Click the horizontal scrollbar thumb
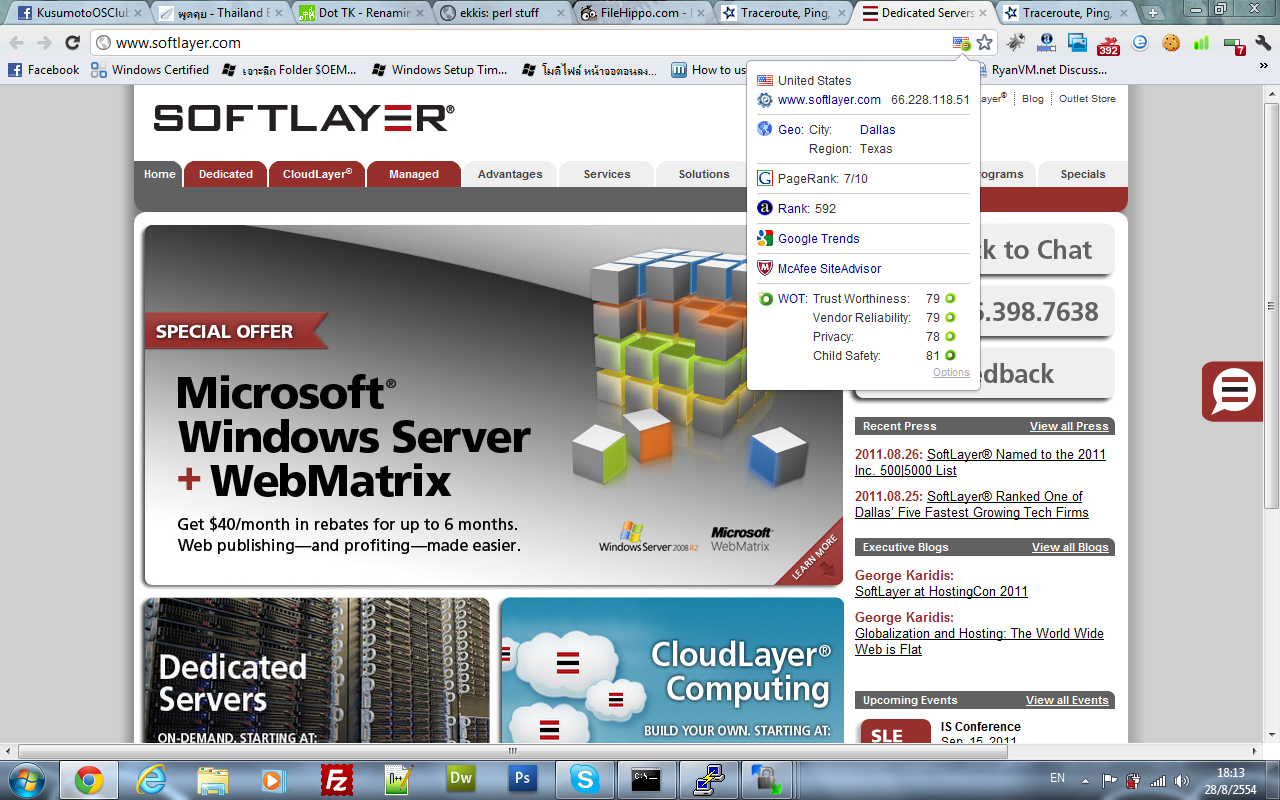This screenshot has height=800, width=1280. coord(512,751)
